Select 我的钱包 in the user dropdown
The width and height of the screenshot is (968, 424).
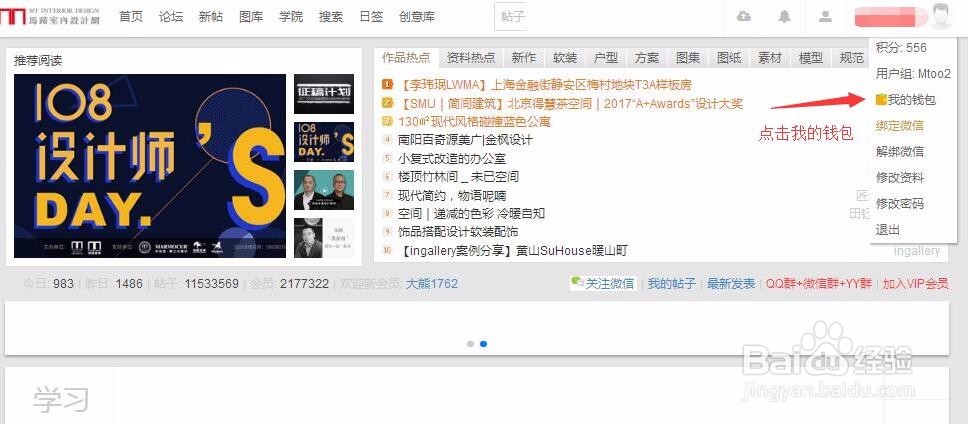tap(912, 99)
